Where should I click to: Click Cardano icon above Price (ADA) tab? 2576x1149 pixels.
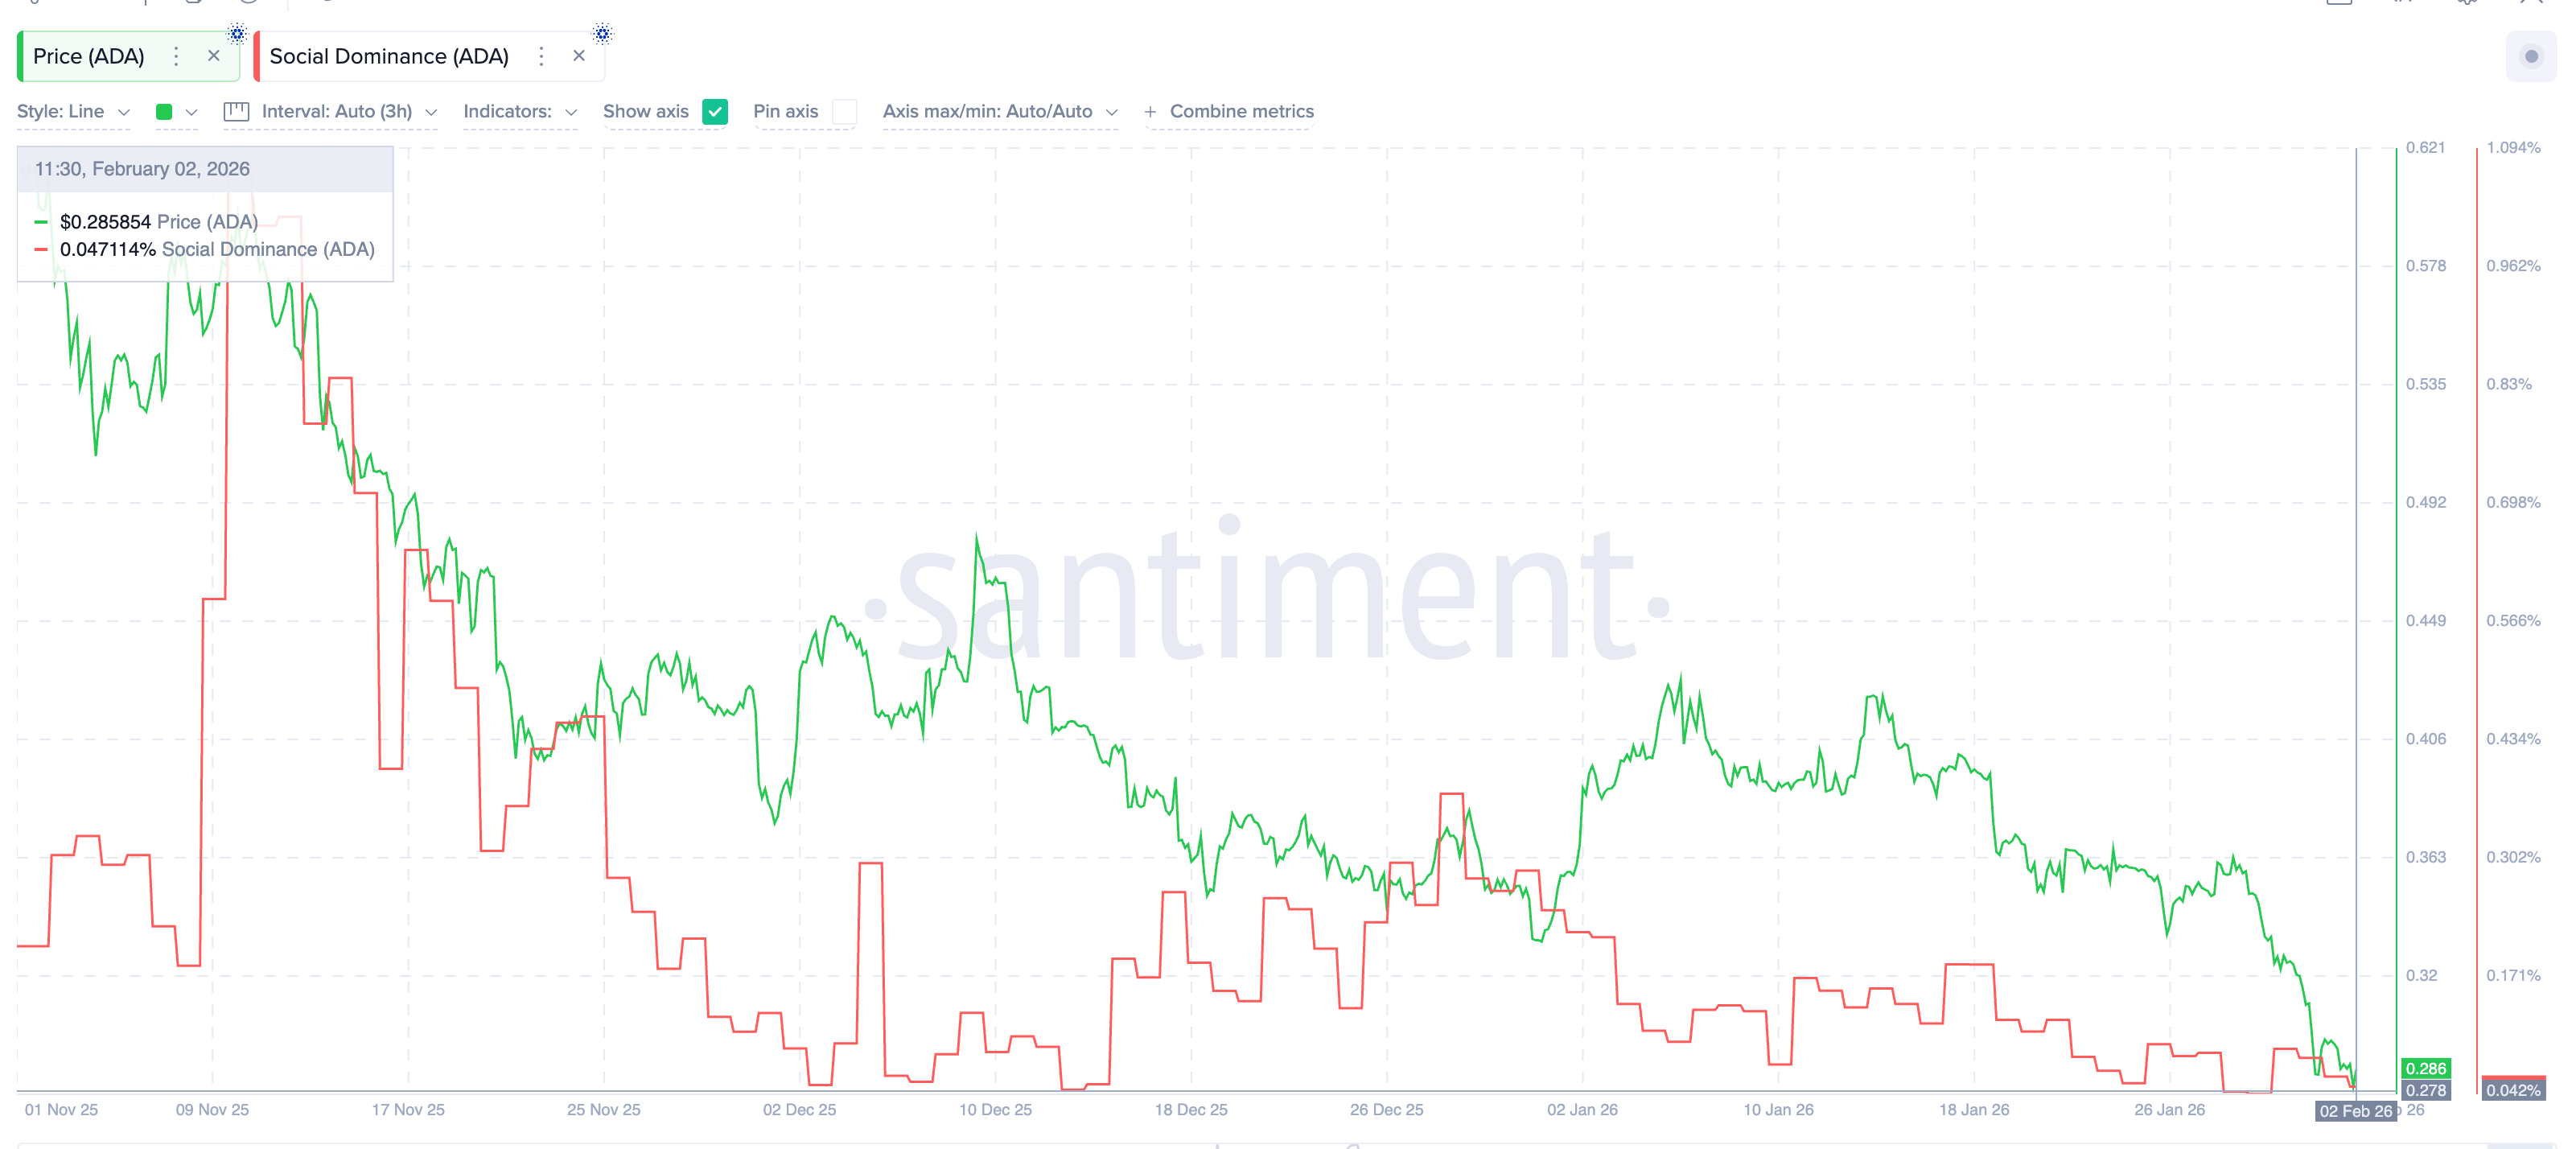coord(237,34)
